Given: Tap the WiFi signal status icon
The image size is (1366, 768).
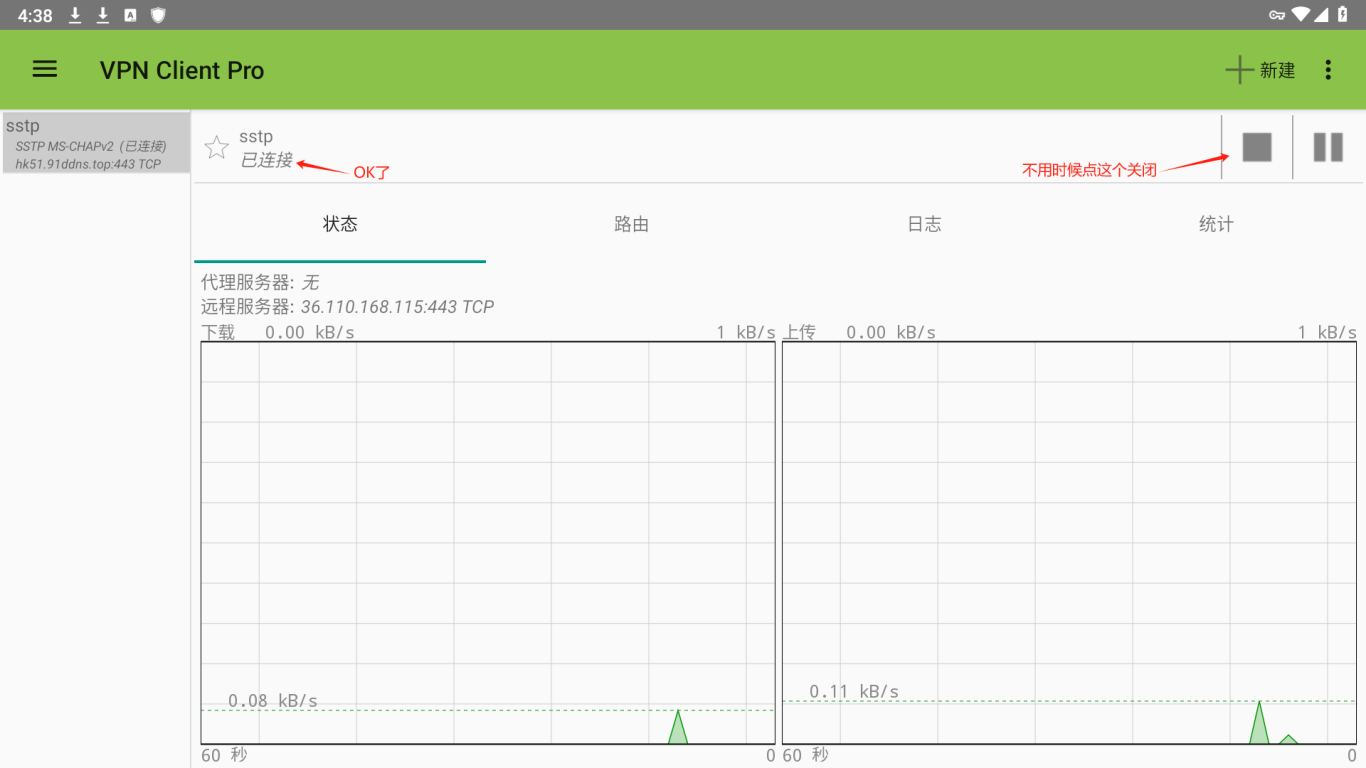Looking at the screenshot, I should 1300,15.
